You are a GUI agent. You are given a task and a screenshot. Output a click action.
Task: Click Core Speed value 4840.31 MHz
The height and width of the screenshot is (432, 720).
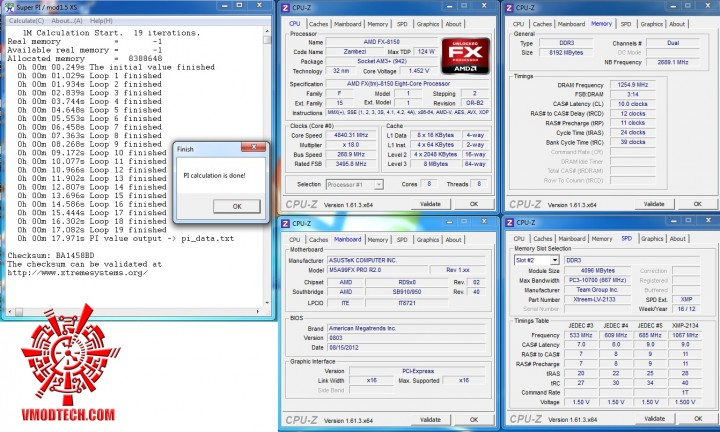coord(352,135)
